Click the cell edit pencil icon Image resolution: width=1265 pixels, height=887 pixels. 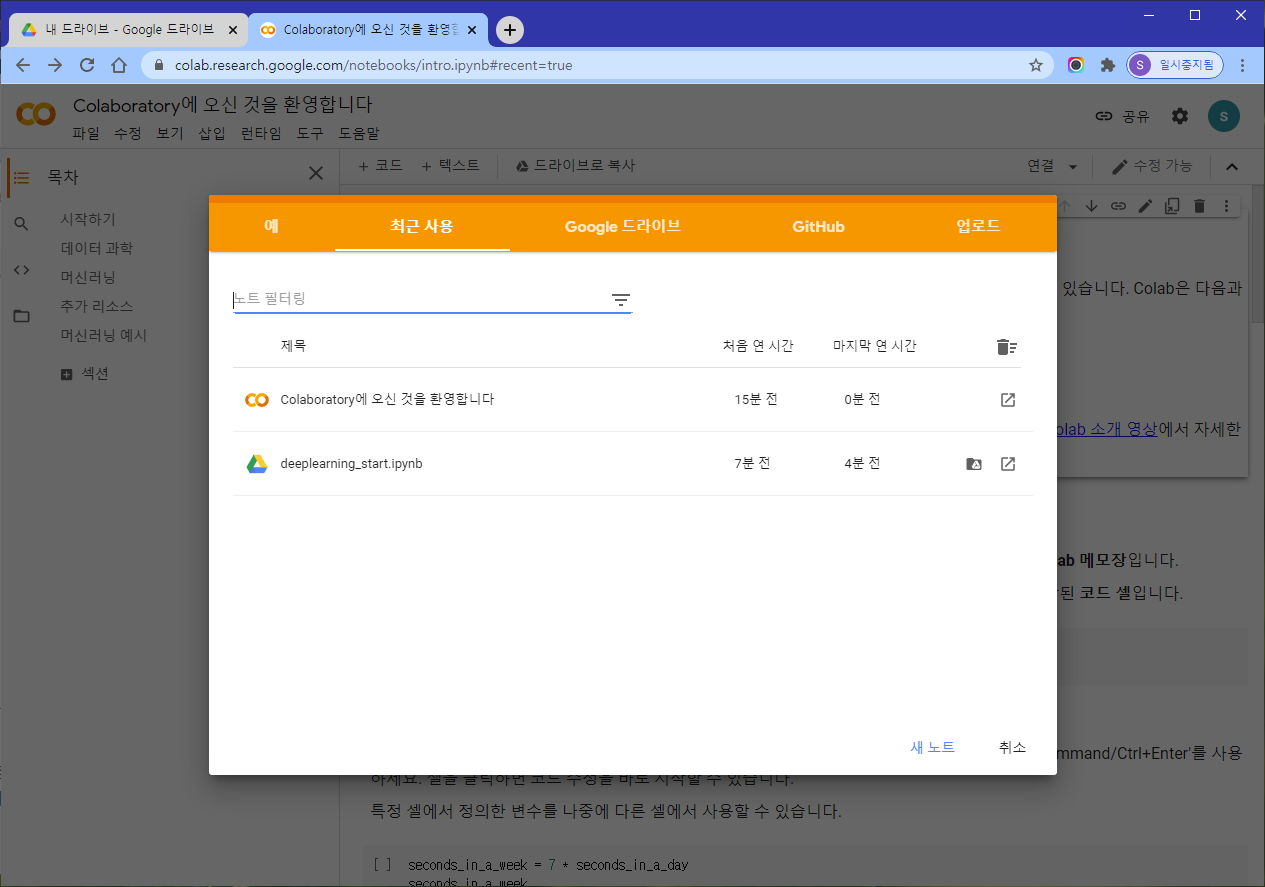(1145, 206)
